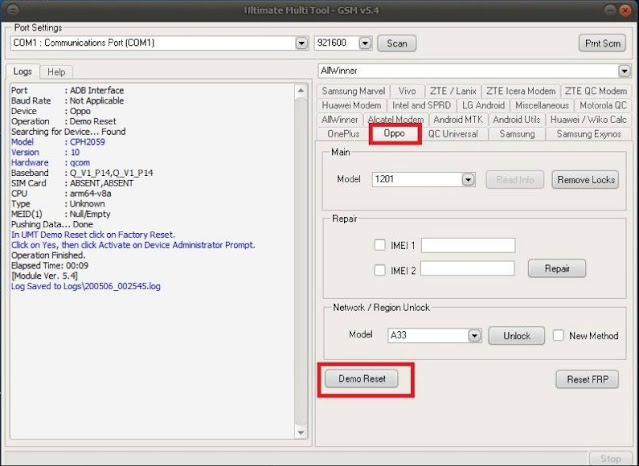Open the Android Utils tab
The height and width of the screenshot is (466, 639).
coord(516,120)
